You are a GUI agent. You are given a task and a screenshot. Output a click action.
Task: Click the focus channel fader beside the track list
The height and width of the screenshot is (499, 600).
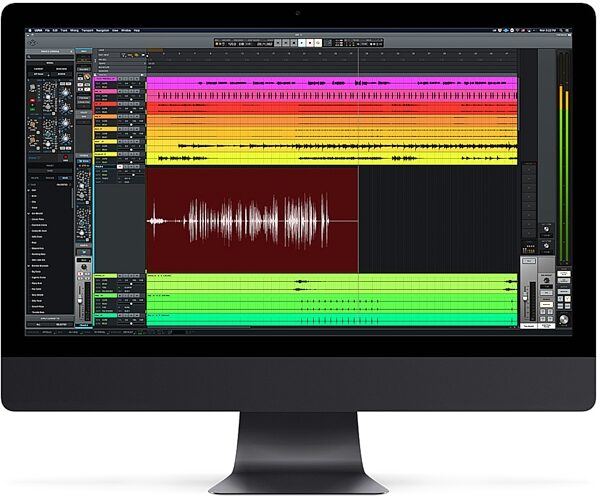pos(80,300)
